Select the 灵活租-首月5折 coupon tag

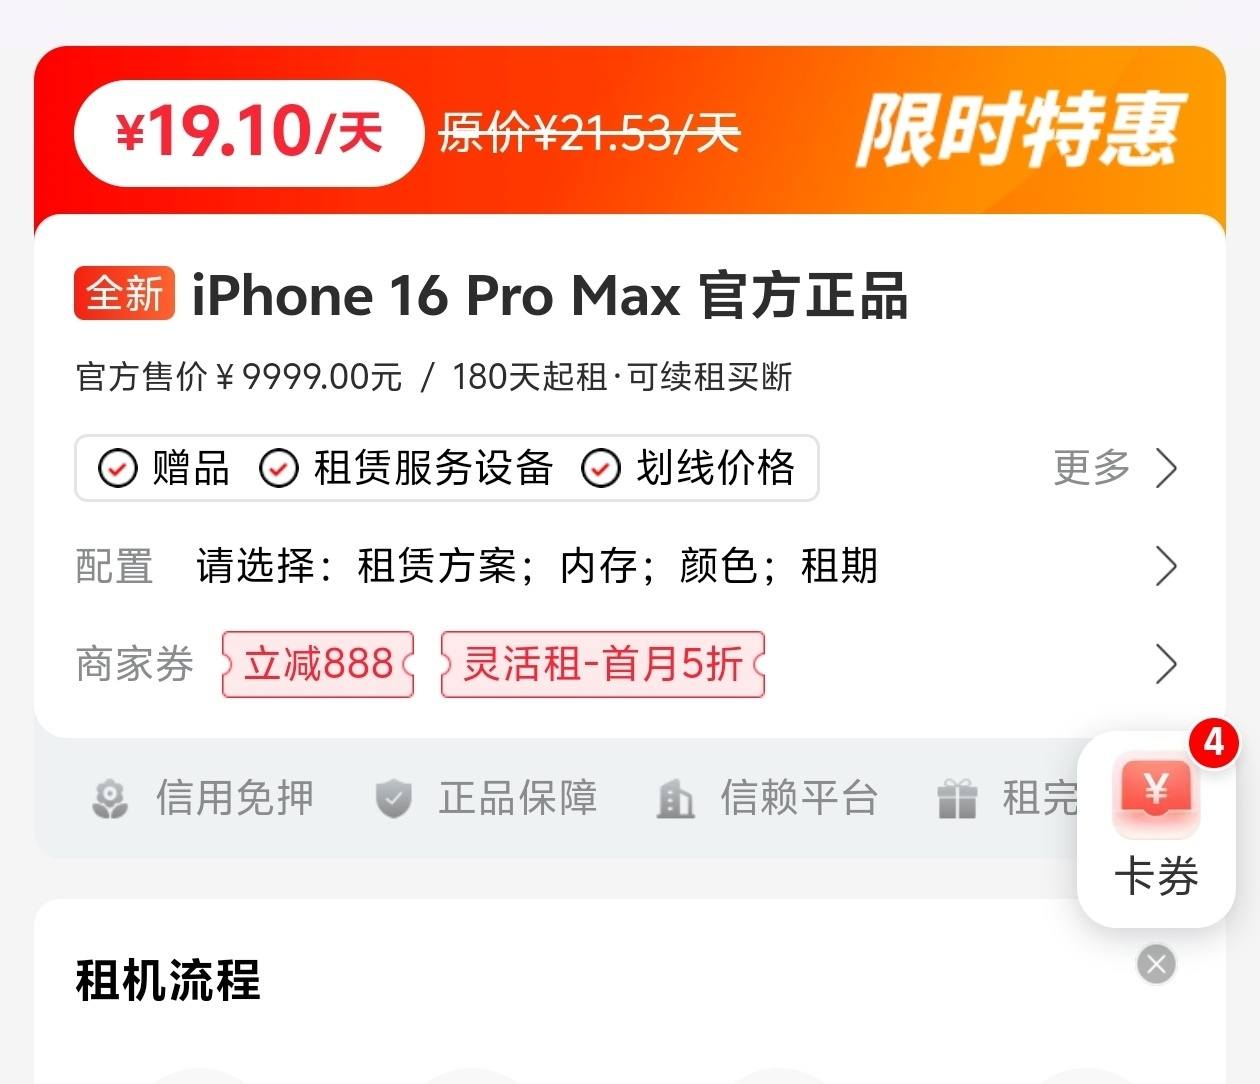[603, 664]
